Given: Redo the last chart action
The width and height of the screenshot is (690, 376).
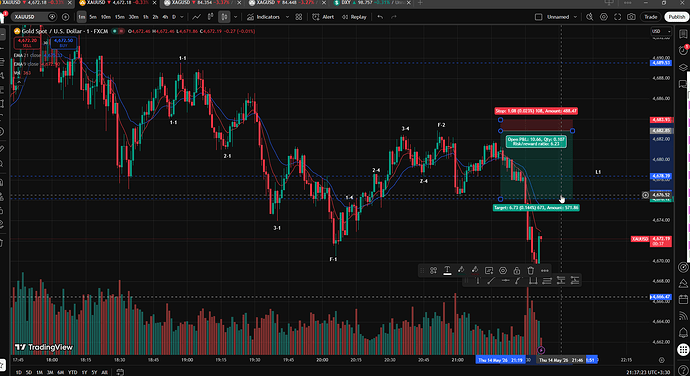Looking at the screenshot, I should [394, 17].
